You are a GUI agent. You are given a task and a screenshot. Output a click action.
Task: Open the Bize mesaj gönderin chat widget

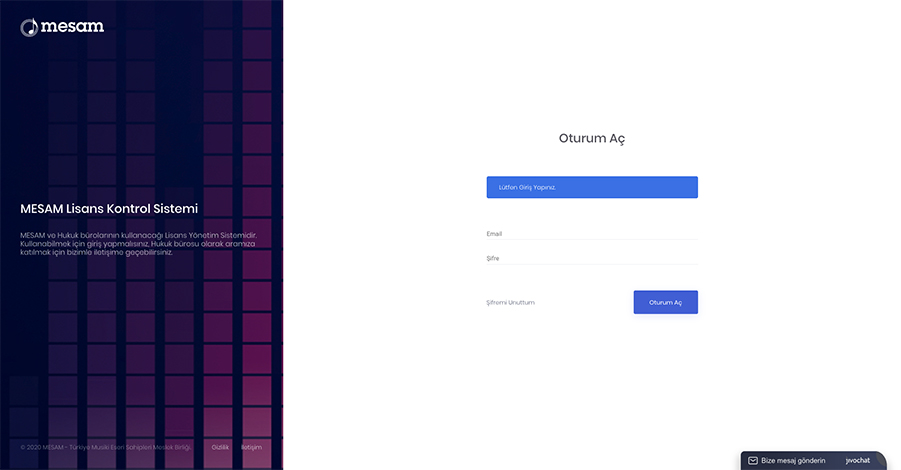(x=813, y=461)
